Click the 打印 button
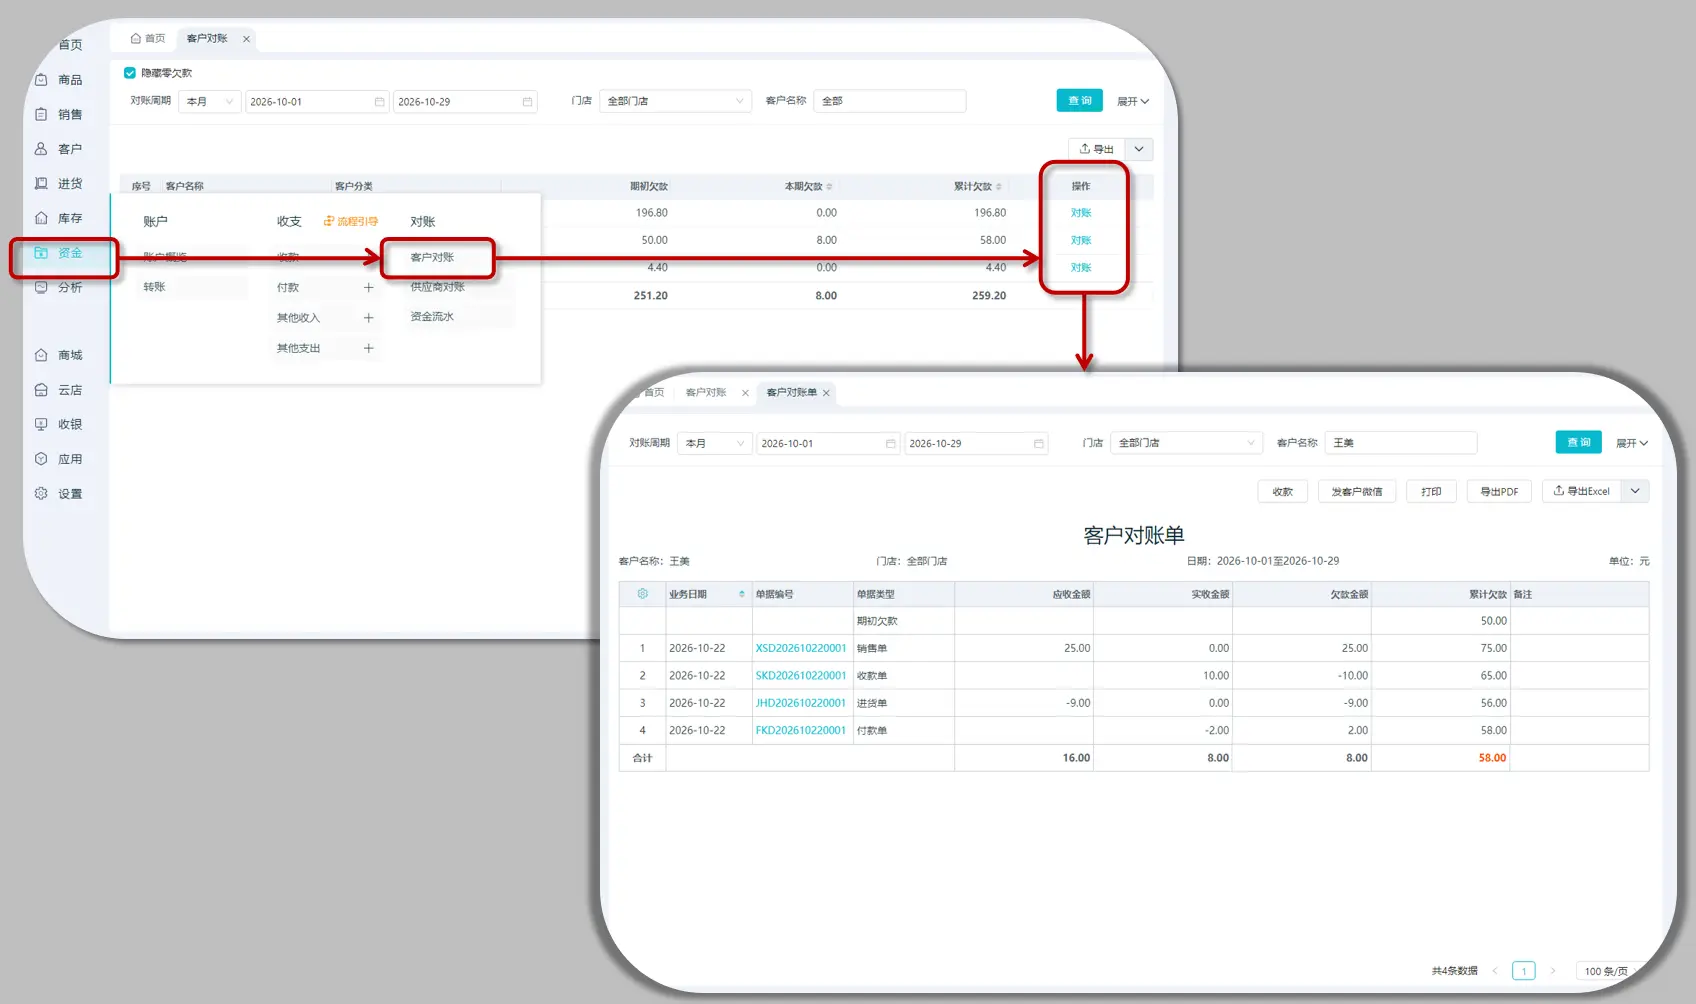This screenshot has height=1004, width=1696. point(1431,491)
